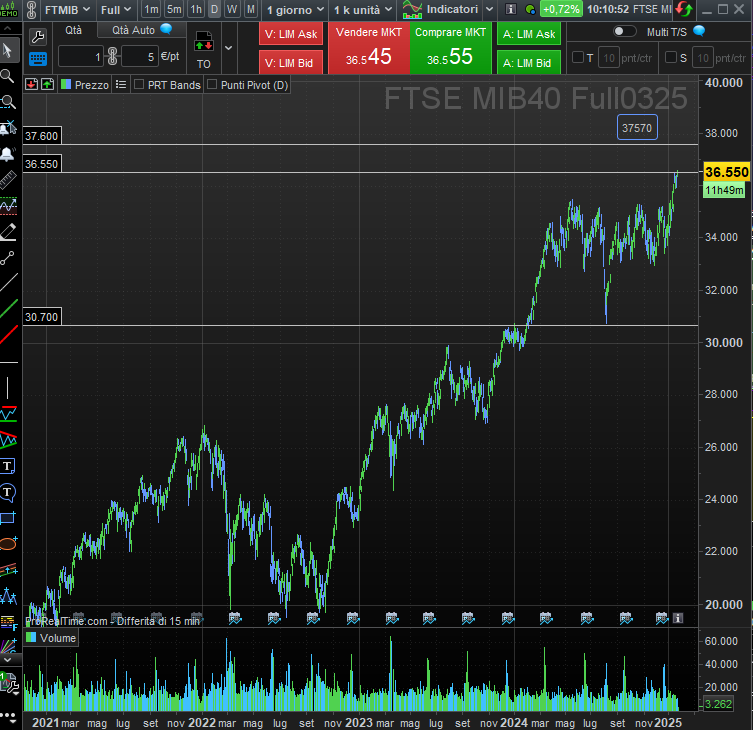Toggle the Multi T/S switch
The image size is (753, 730).
pos(625,31)
